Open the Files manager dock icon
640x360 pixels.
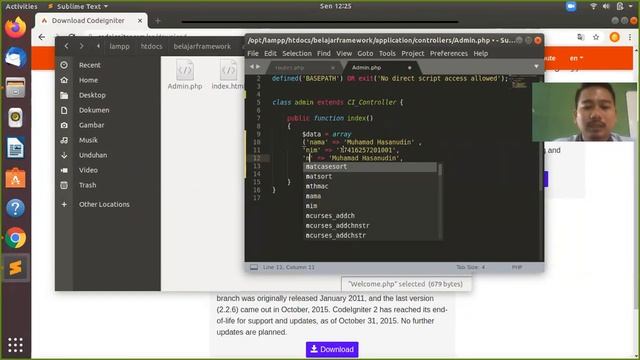click(16, 87)
